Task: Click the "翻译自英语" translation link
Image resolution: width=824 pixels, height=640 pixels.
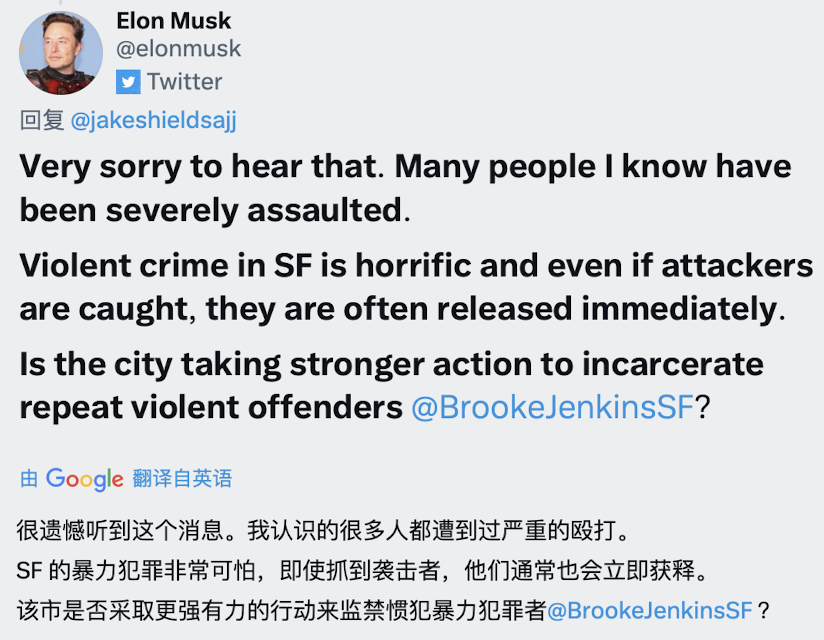Action: 182,479
